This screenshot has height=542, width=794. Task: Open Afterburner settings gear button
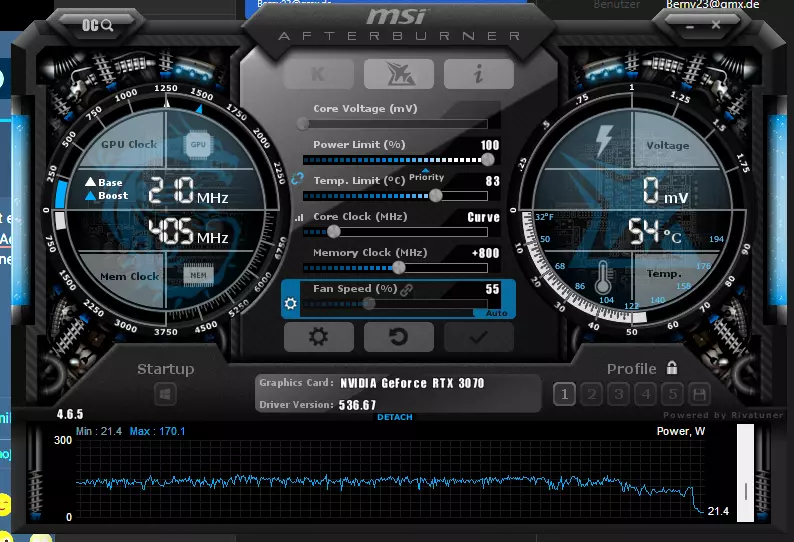tap(319, 337)
